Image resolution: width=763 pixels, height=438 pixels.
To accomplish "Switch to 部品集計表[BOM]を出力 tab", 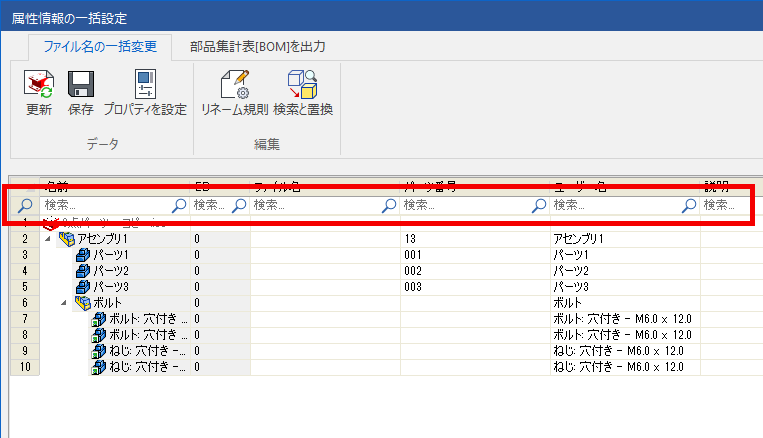I will tap(257, 47).
